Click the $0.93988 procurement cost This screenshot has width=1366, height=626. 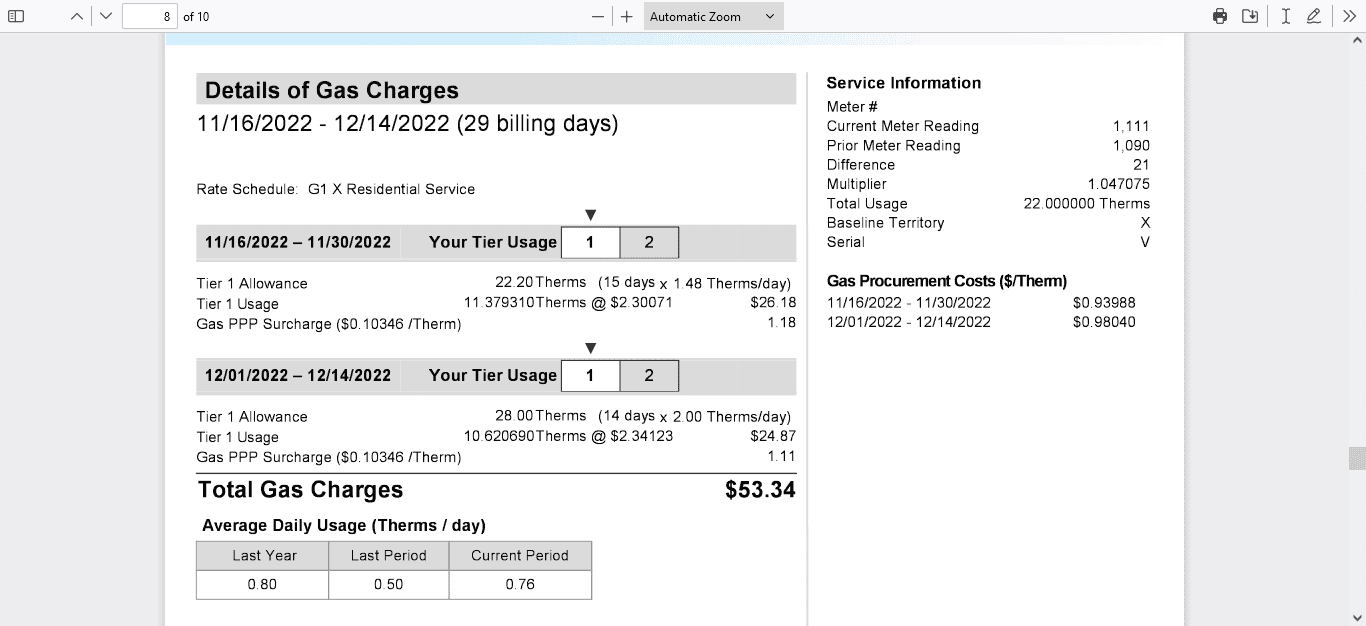[x=1104, y=303]
